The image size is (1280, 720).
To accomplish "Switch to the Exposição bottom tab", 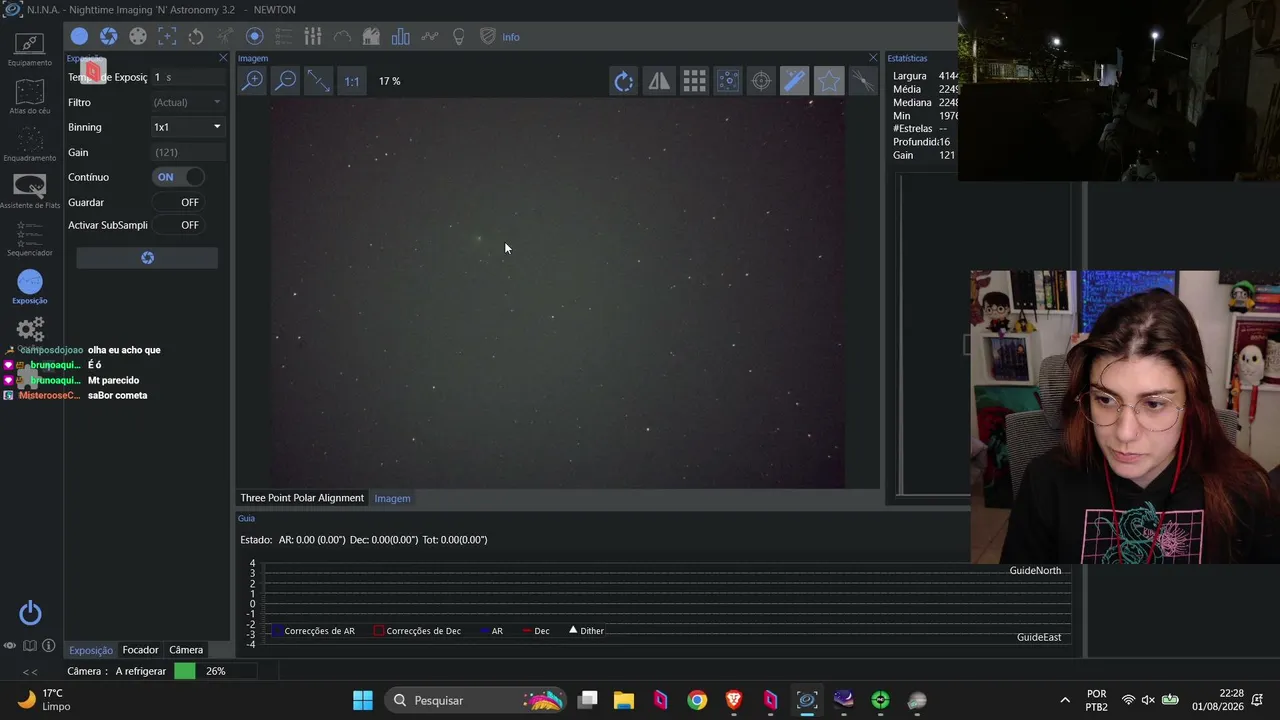I will point(91,650).
